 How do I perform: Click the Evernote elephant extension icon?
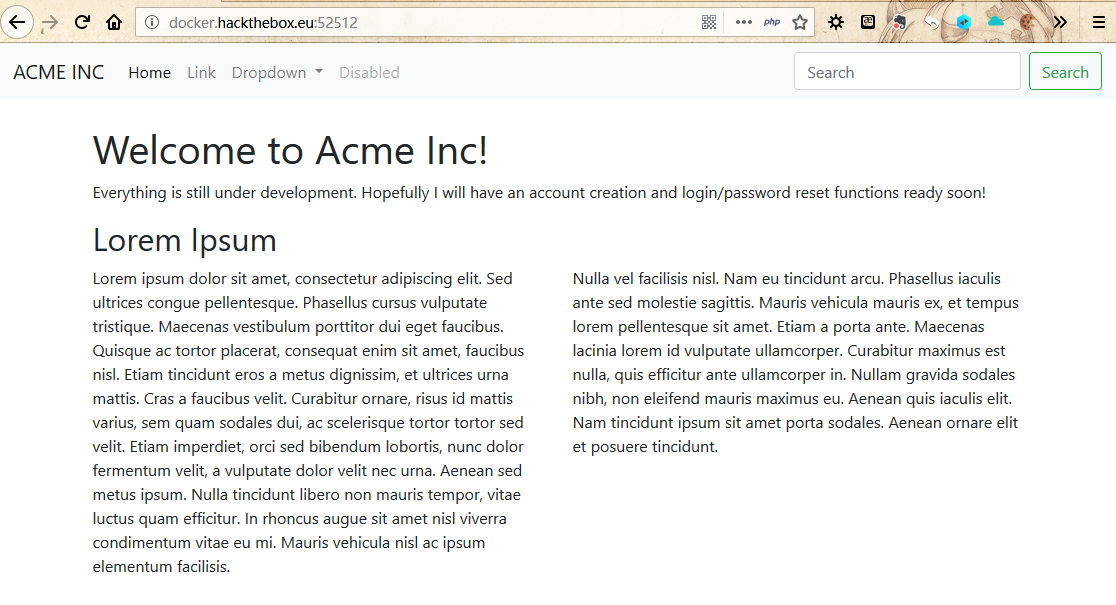tap(900, 22)
